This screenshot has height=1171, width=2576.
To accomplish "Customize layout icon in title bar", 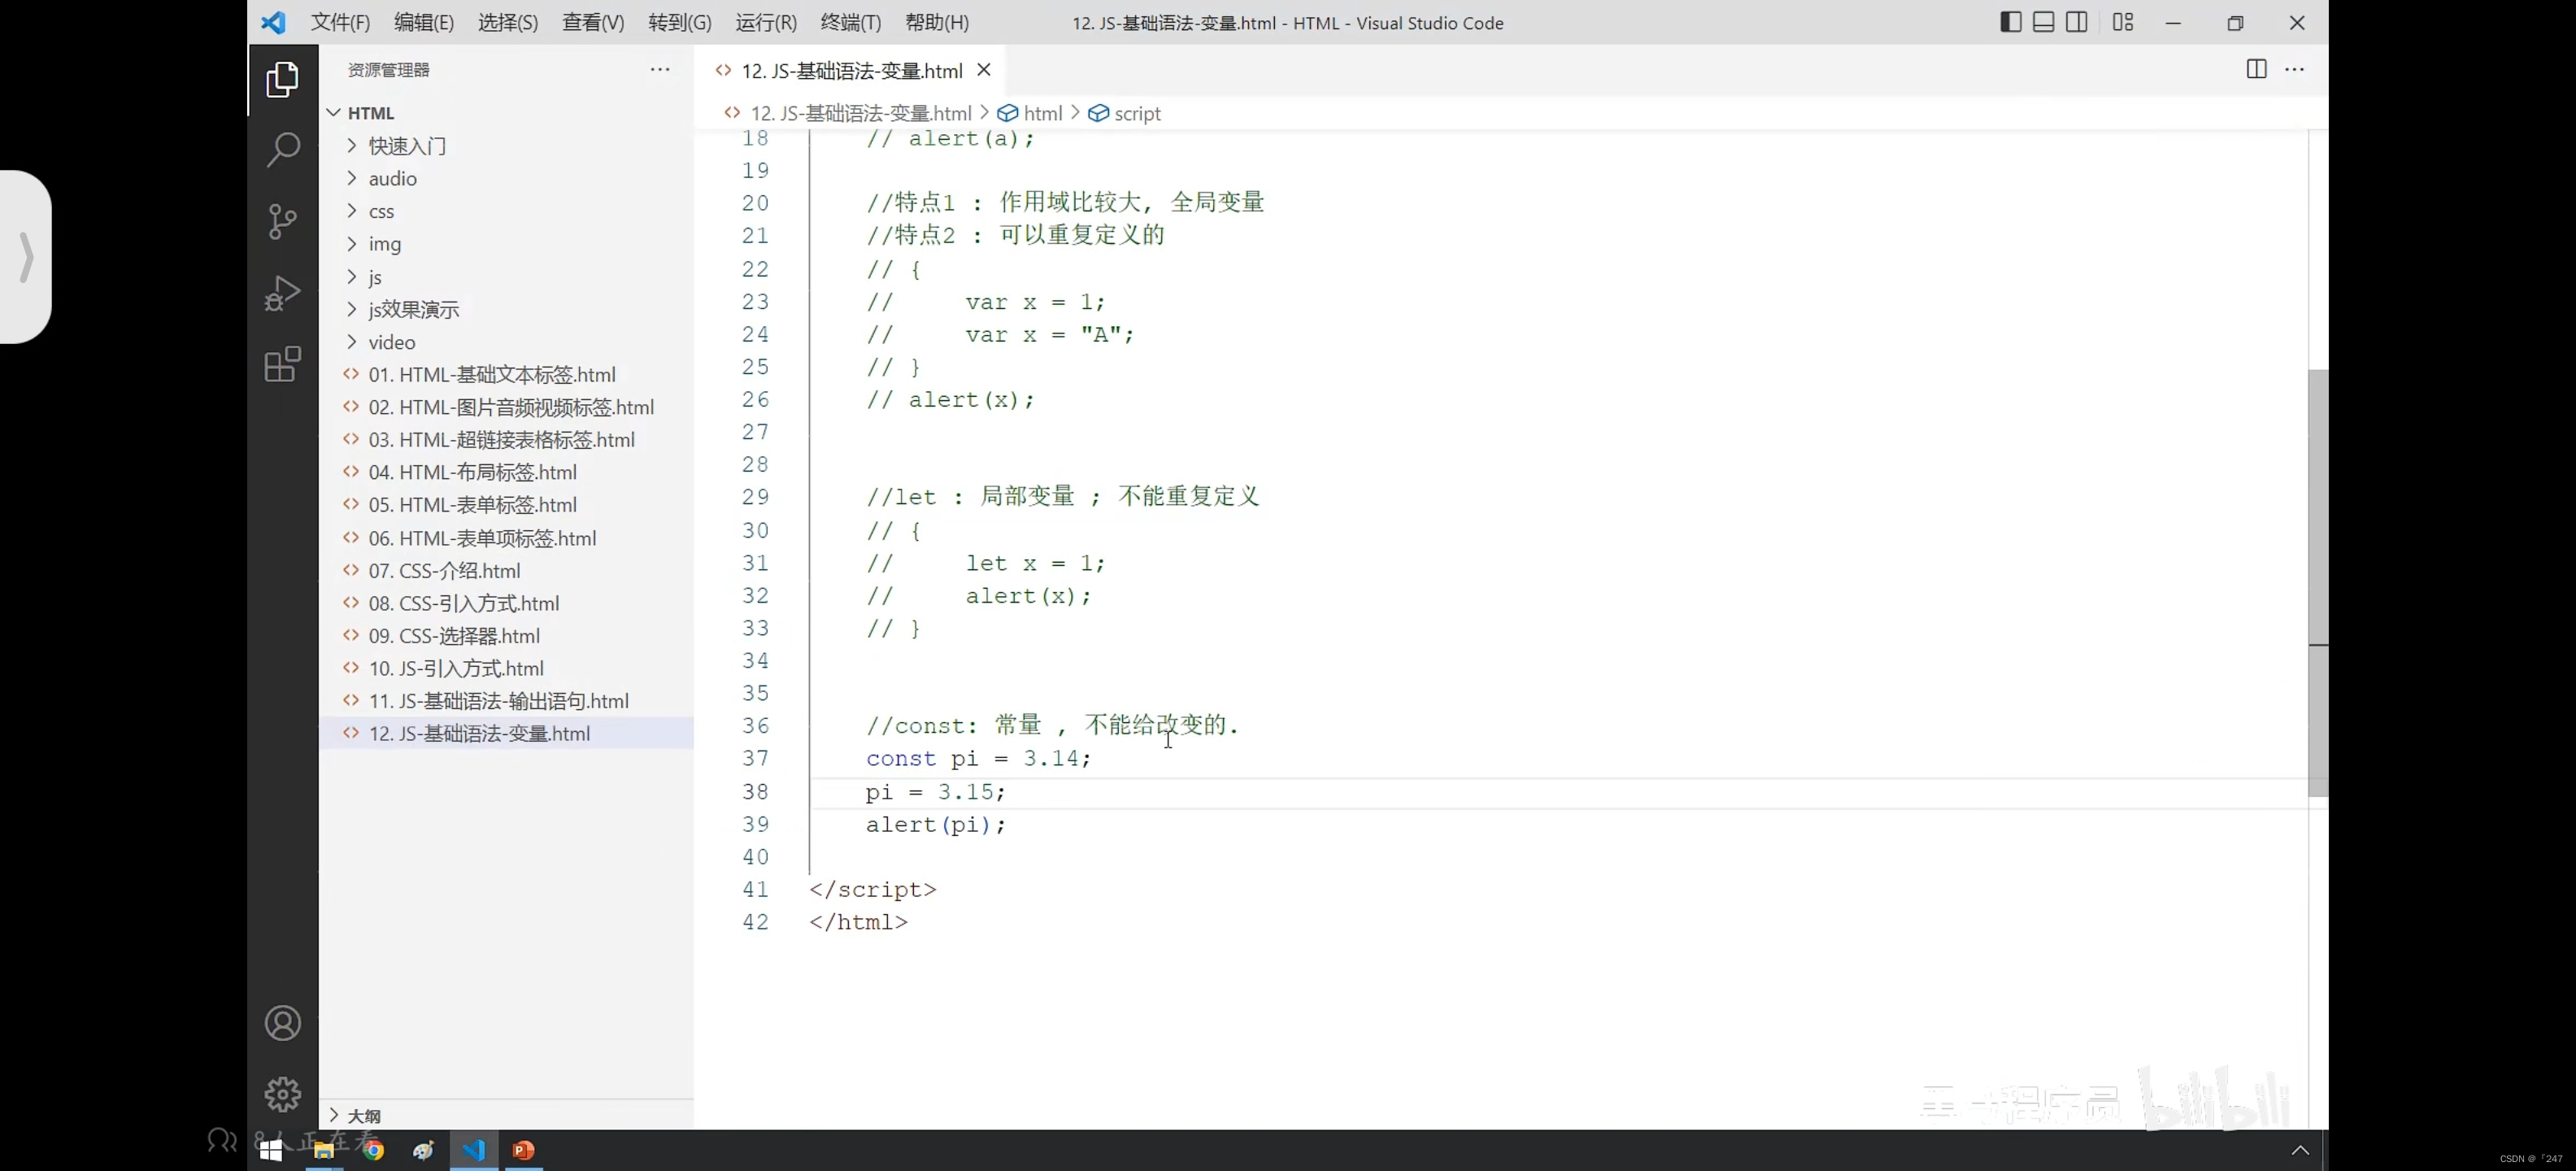I will 2123,22.
